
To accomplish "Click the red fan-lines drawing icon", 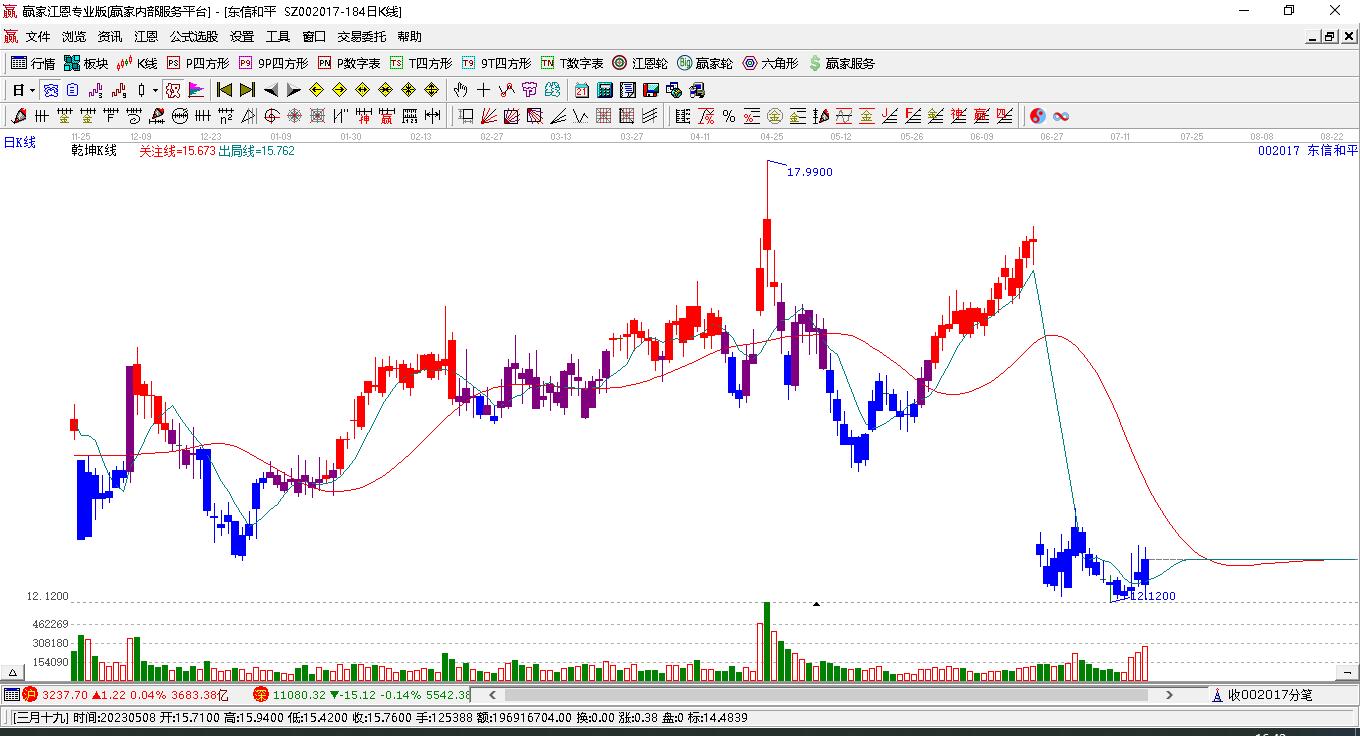I will point(489,116).
